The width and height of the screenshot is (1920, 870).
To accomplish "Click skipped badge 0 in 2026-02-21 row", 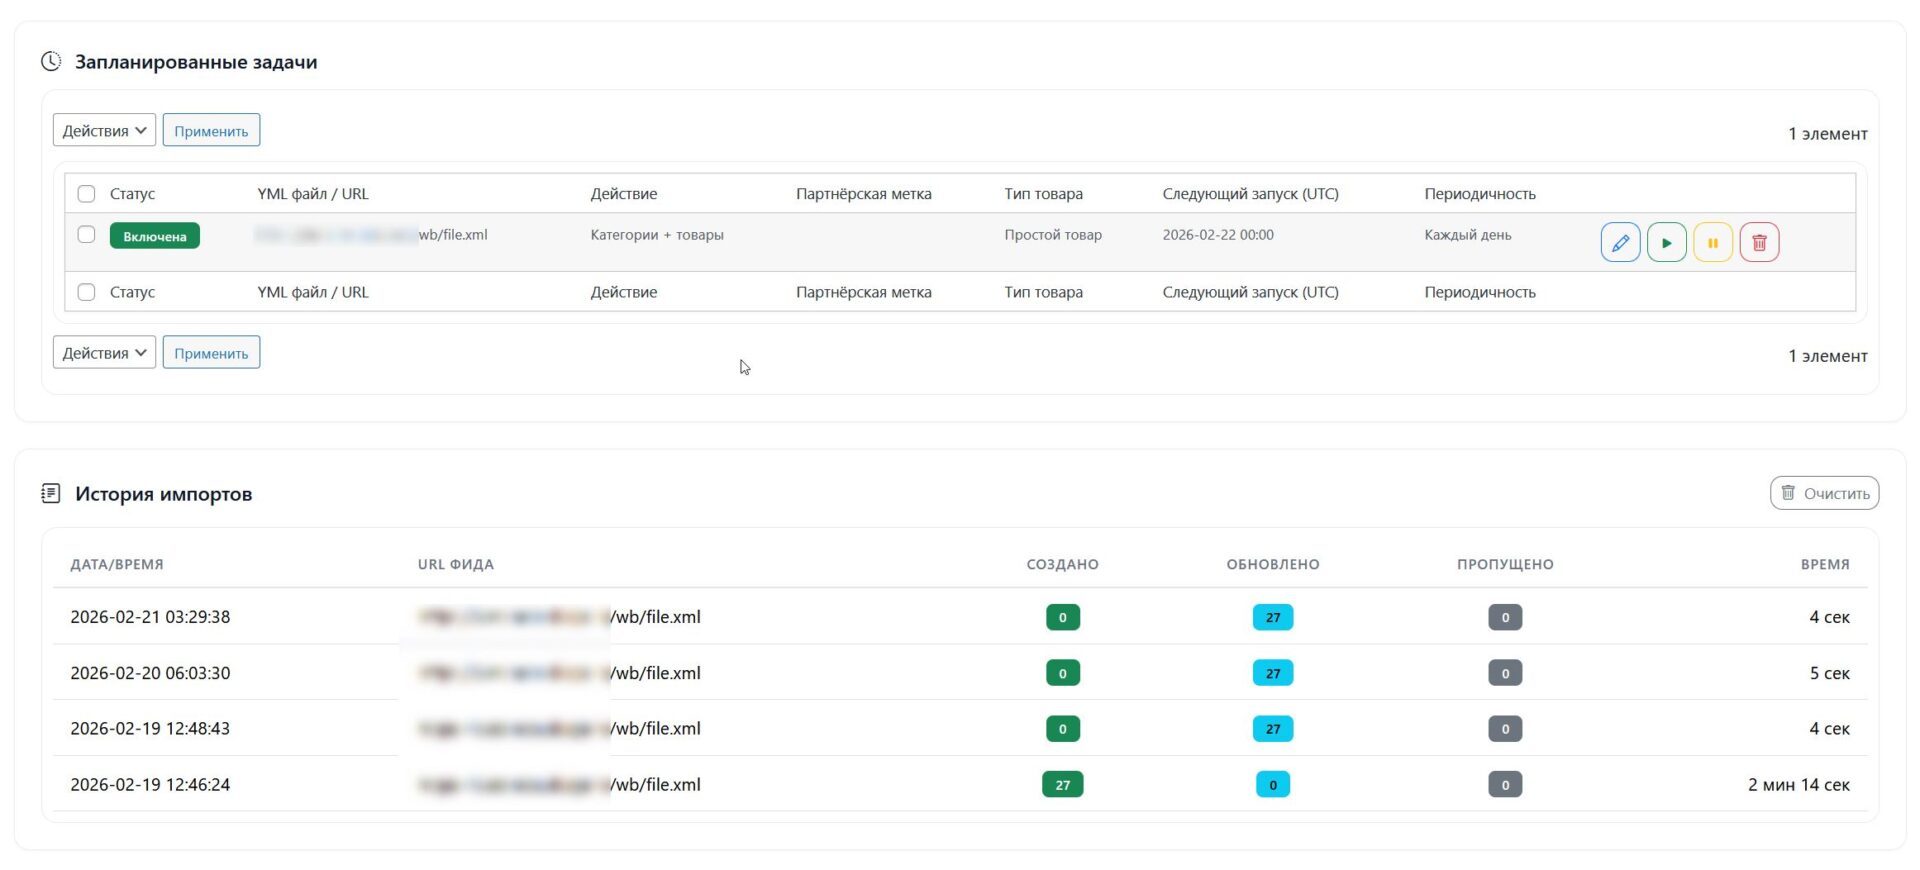I will coord(1505,617).
